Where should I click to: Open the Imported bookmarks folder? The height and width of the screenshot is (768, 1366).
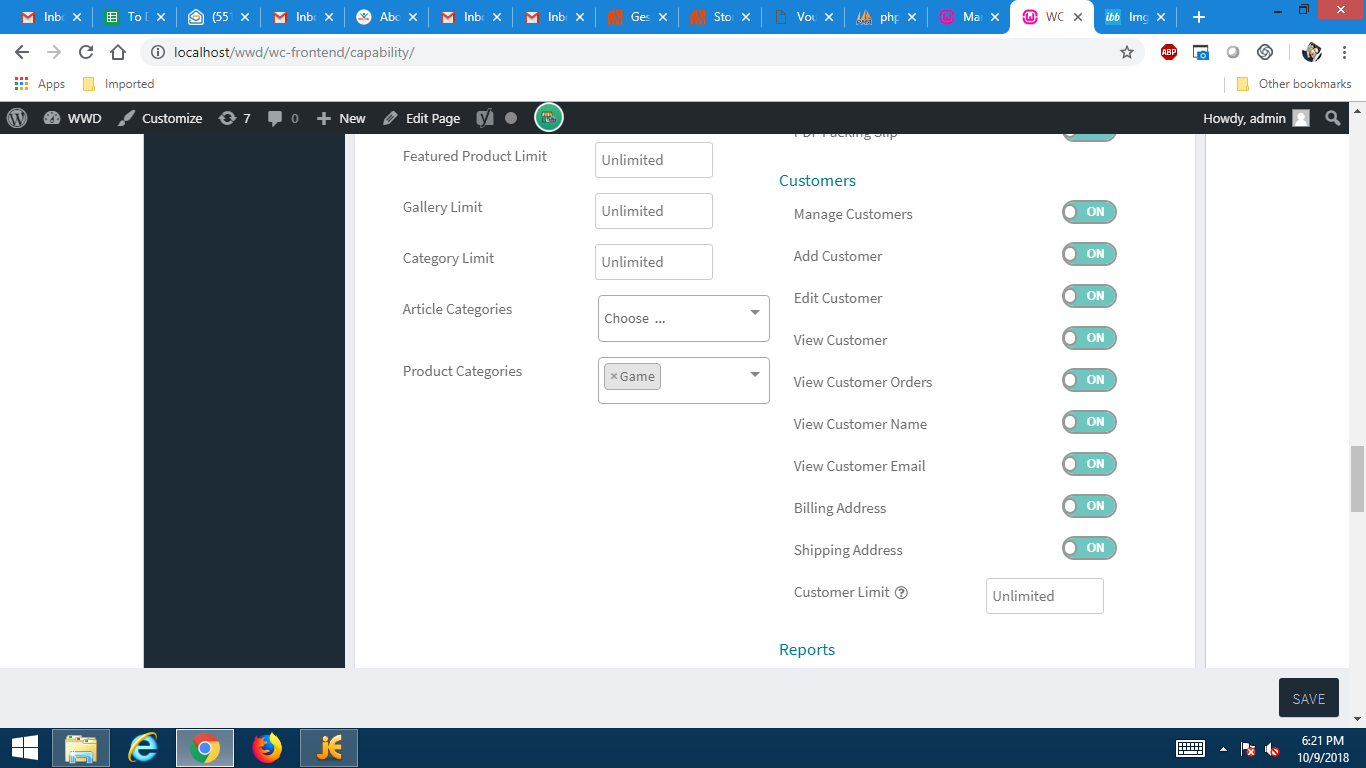coord(118,84)
